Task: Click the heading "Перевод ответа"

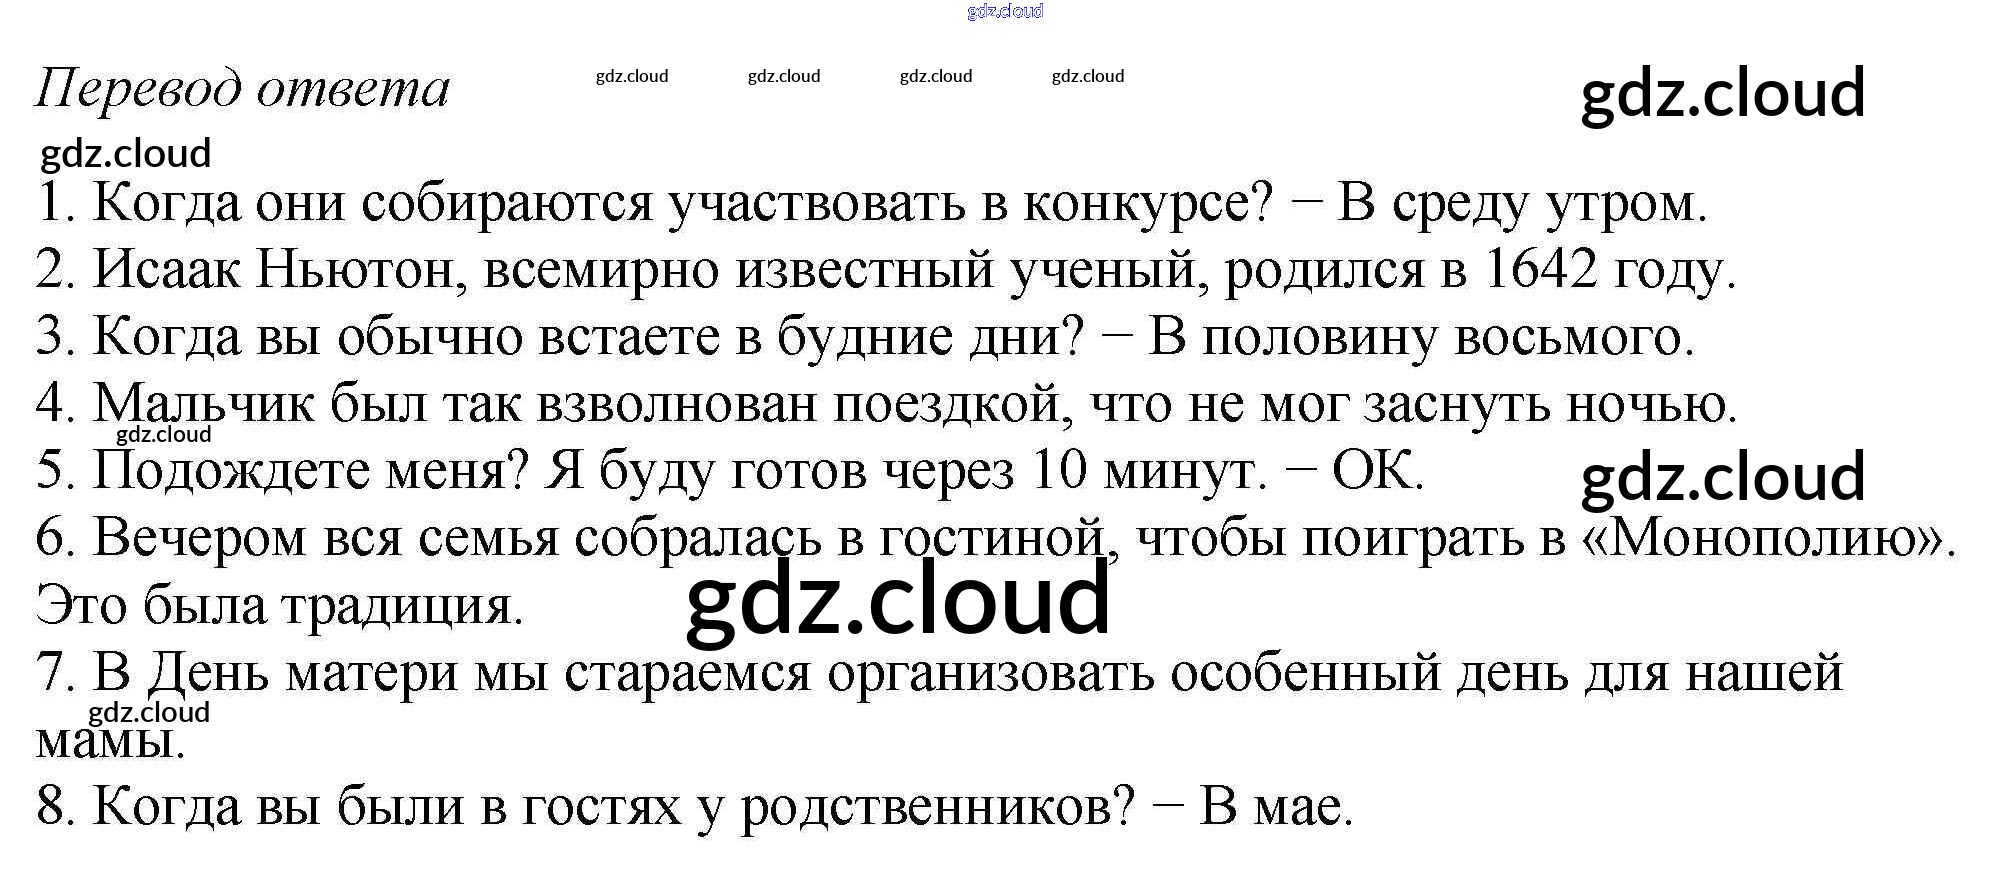Action: [x=243, y=88]
